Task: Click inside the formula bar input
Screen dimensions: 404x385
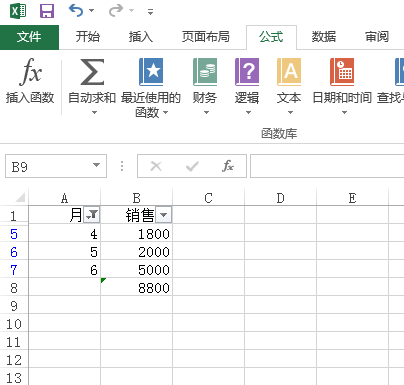Action: tap(327, 166)
